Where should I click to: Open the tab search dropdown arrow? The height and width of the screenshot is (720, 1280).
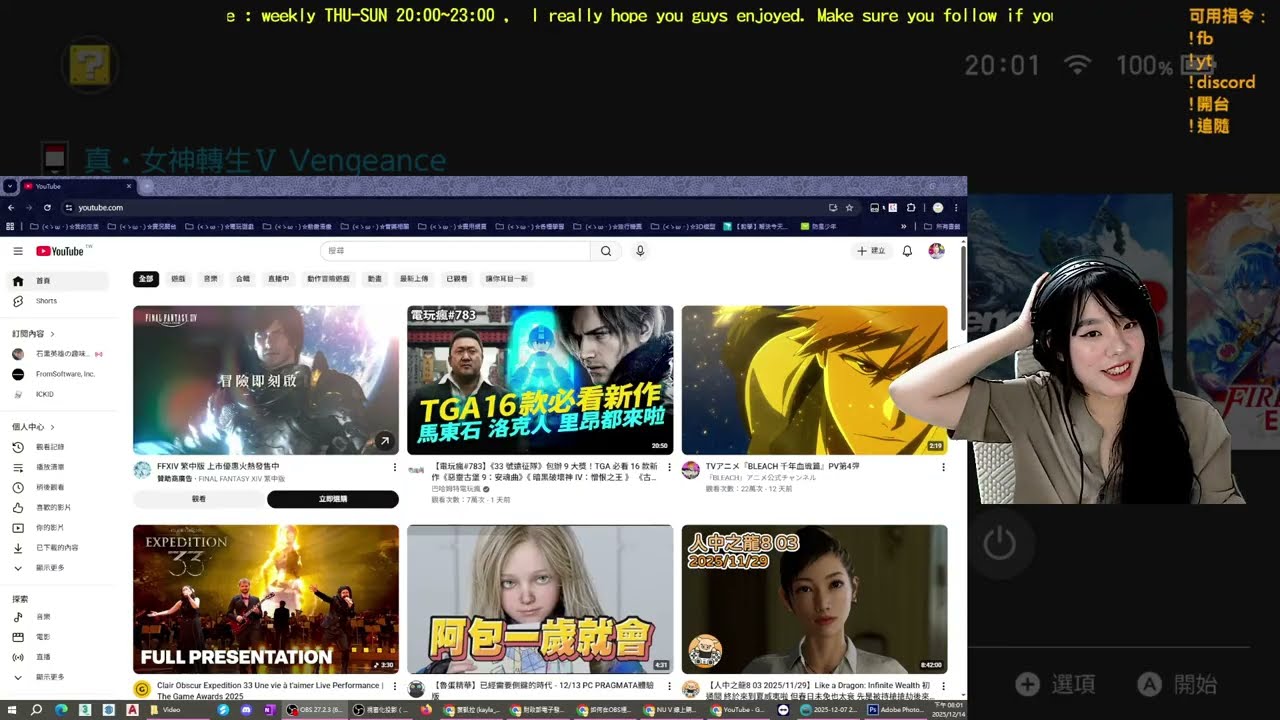[x=9, y=186]
